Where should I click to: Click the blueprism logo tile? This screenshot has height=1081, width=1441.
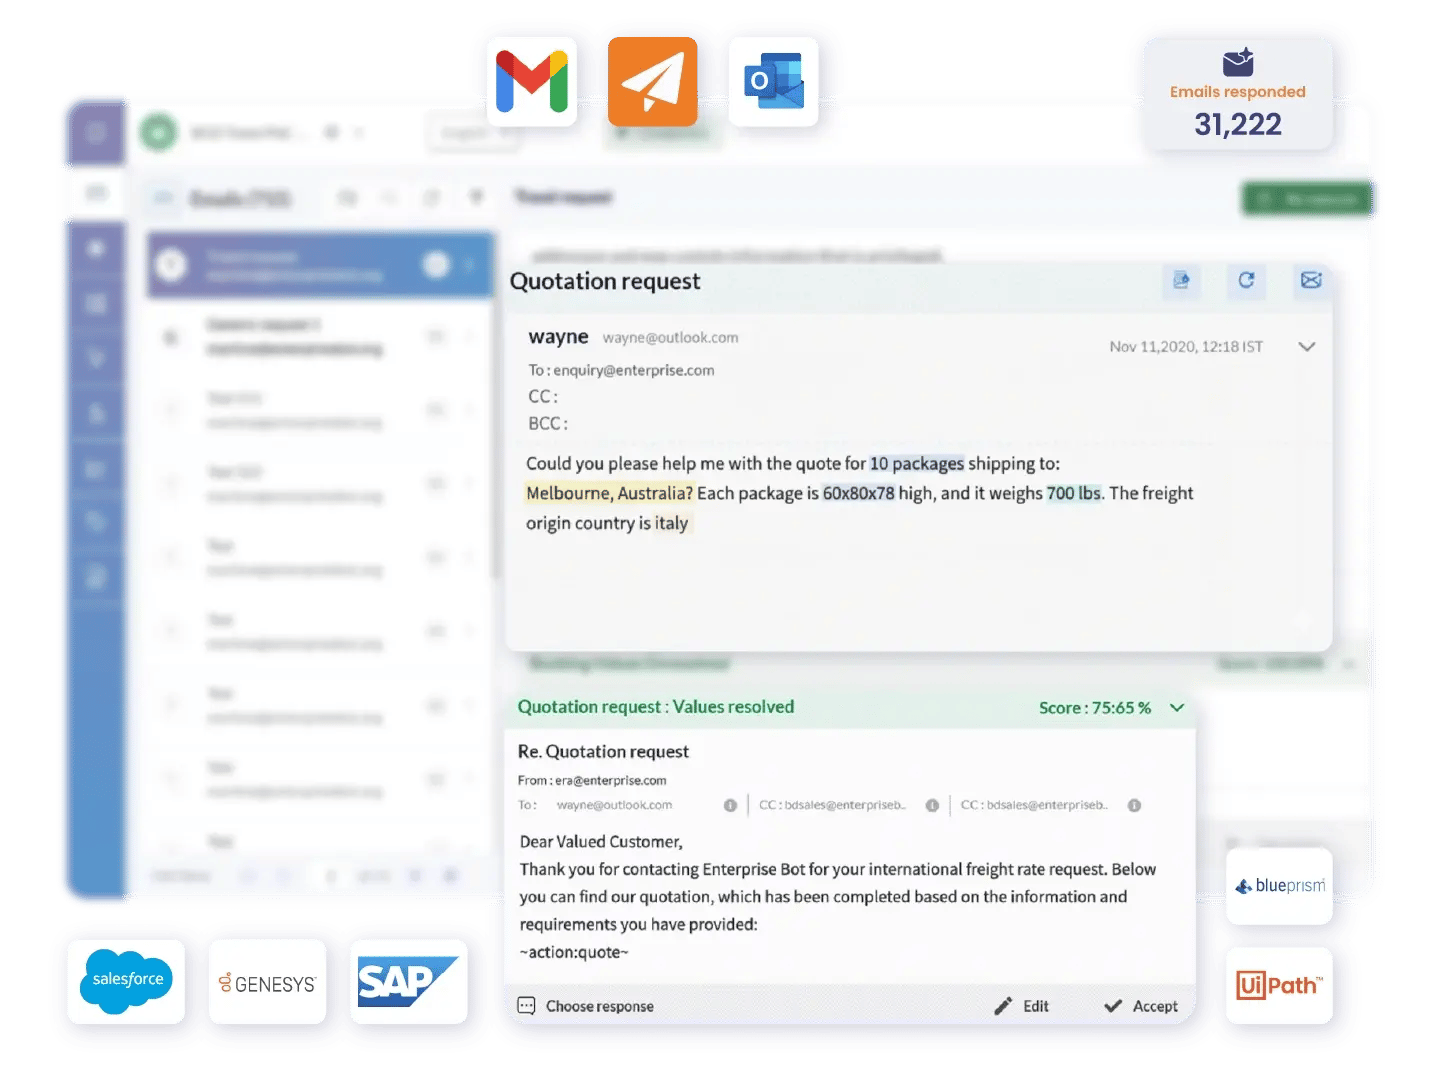tap(1279, 886)
